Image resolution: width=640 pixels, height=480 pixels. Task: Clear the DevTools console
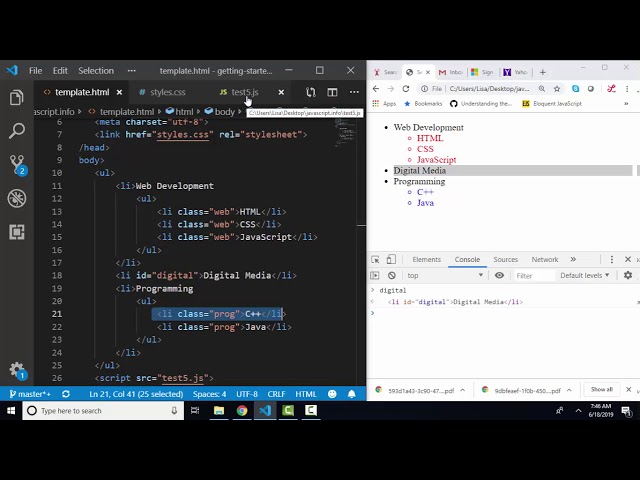pos(392,276)
